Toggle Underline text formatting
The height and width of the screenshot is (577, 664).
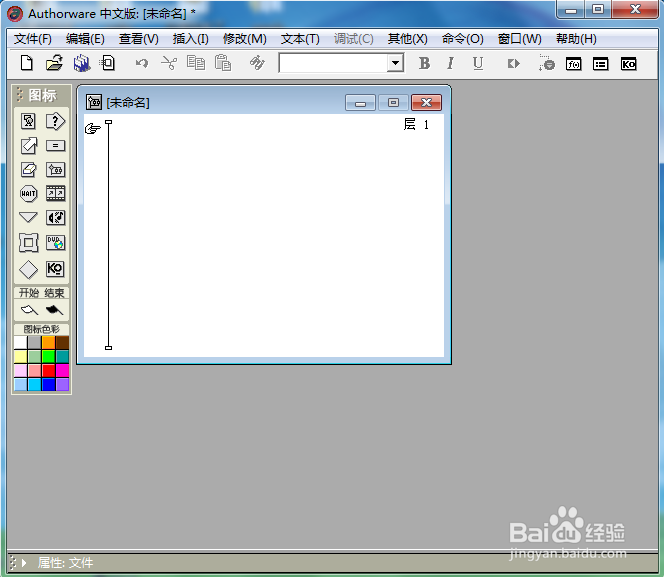[x=478, y=63]
